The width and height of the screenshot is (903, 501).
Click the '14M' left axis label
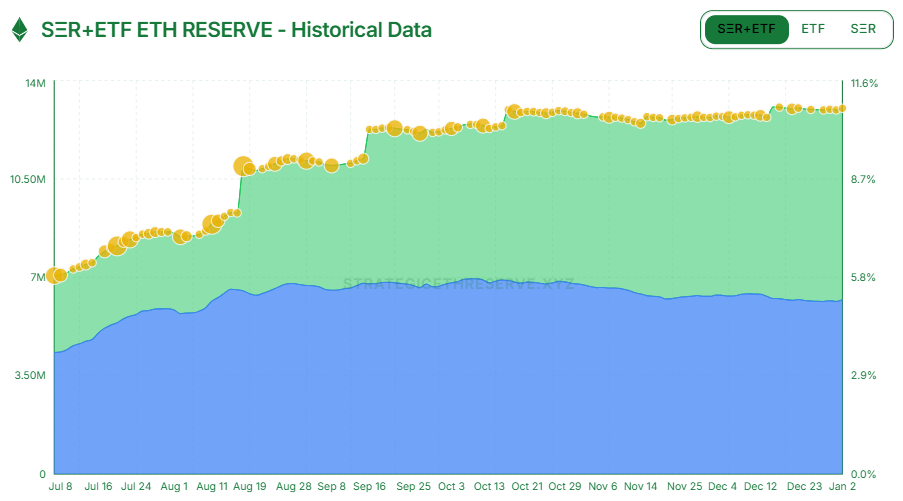click(x=35, y=83)
